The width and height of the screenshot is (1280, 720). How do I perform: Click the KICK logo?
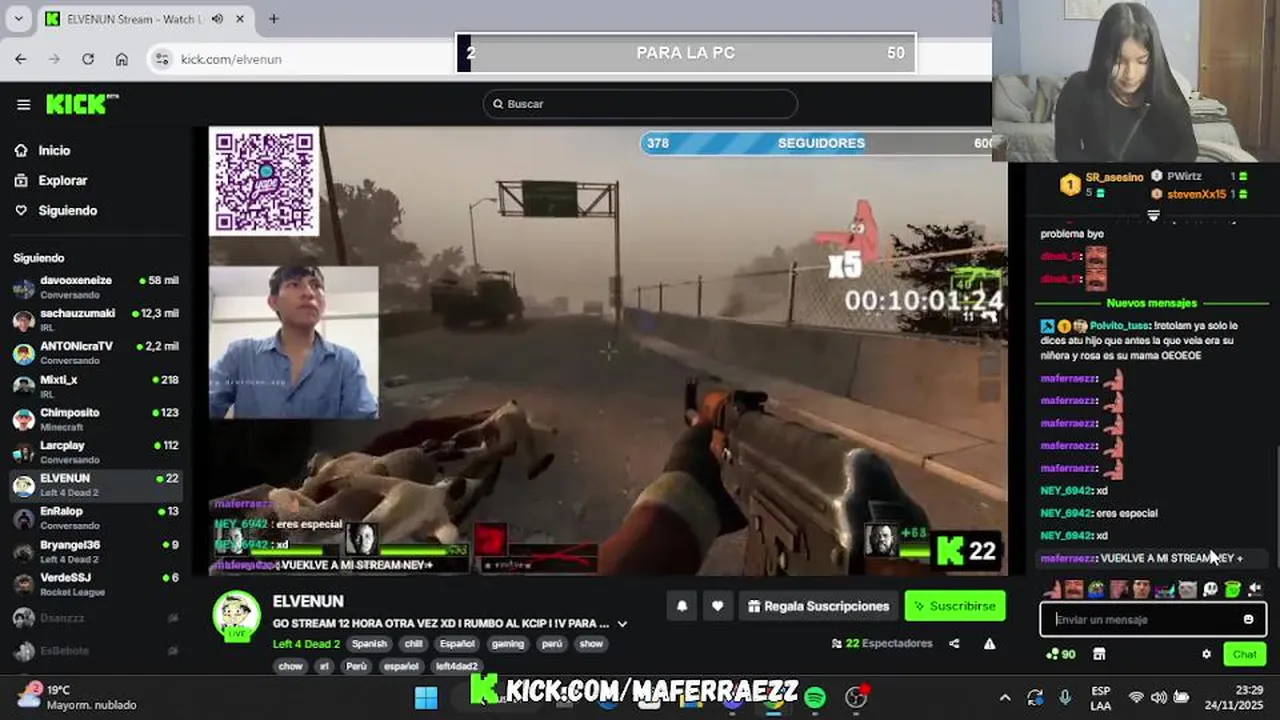(x=81, y=103)
